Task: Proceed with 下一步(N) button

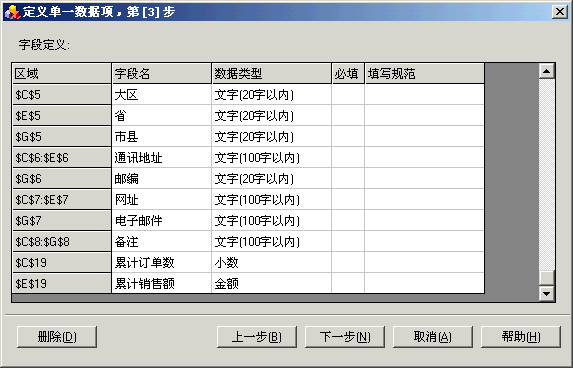Action: coord(345,337)
